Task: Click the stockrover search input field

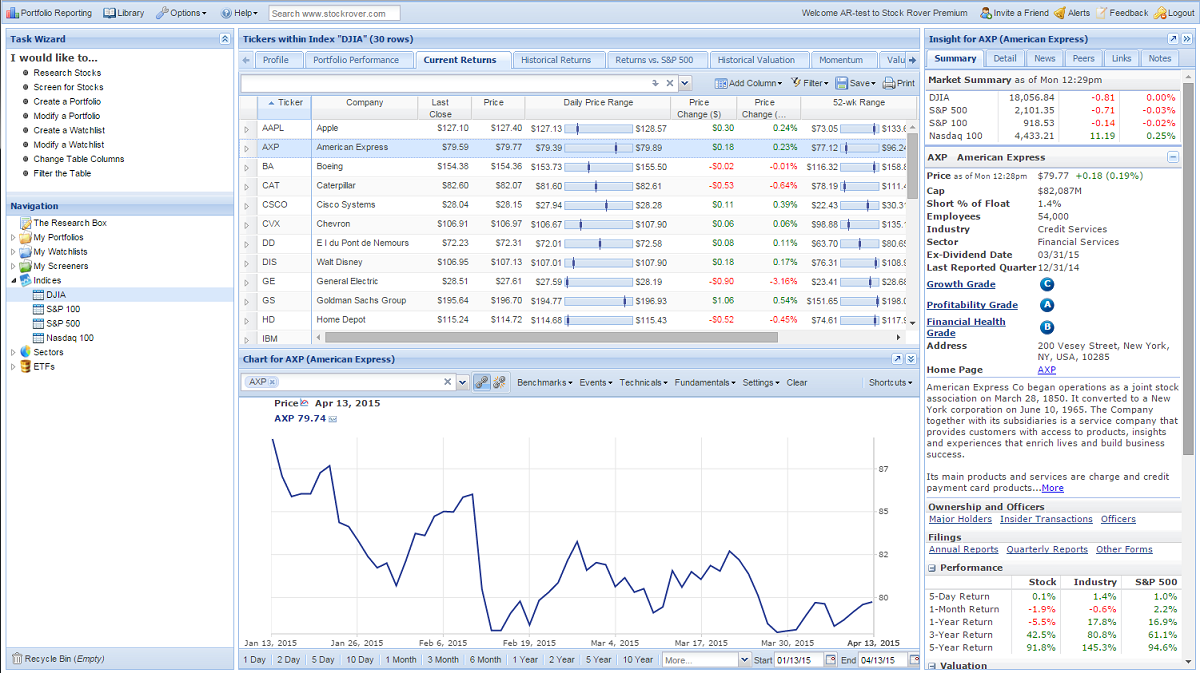Action: pos(334,13)
